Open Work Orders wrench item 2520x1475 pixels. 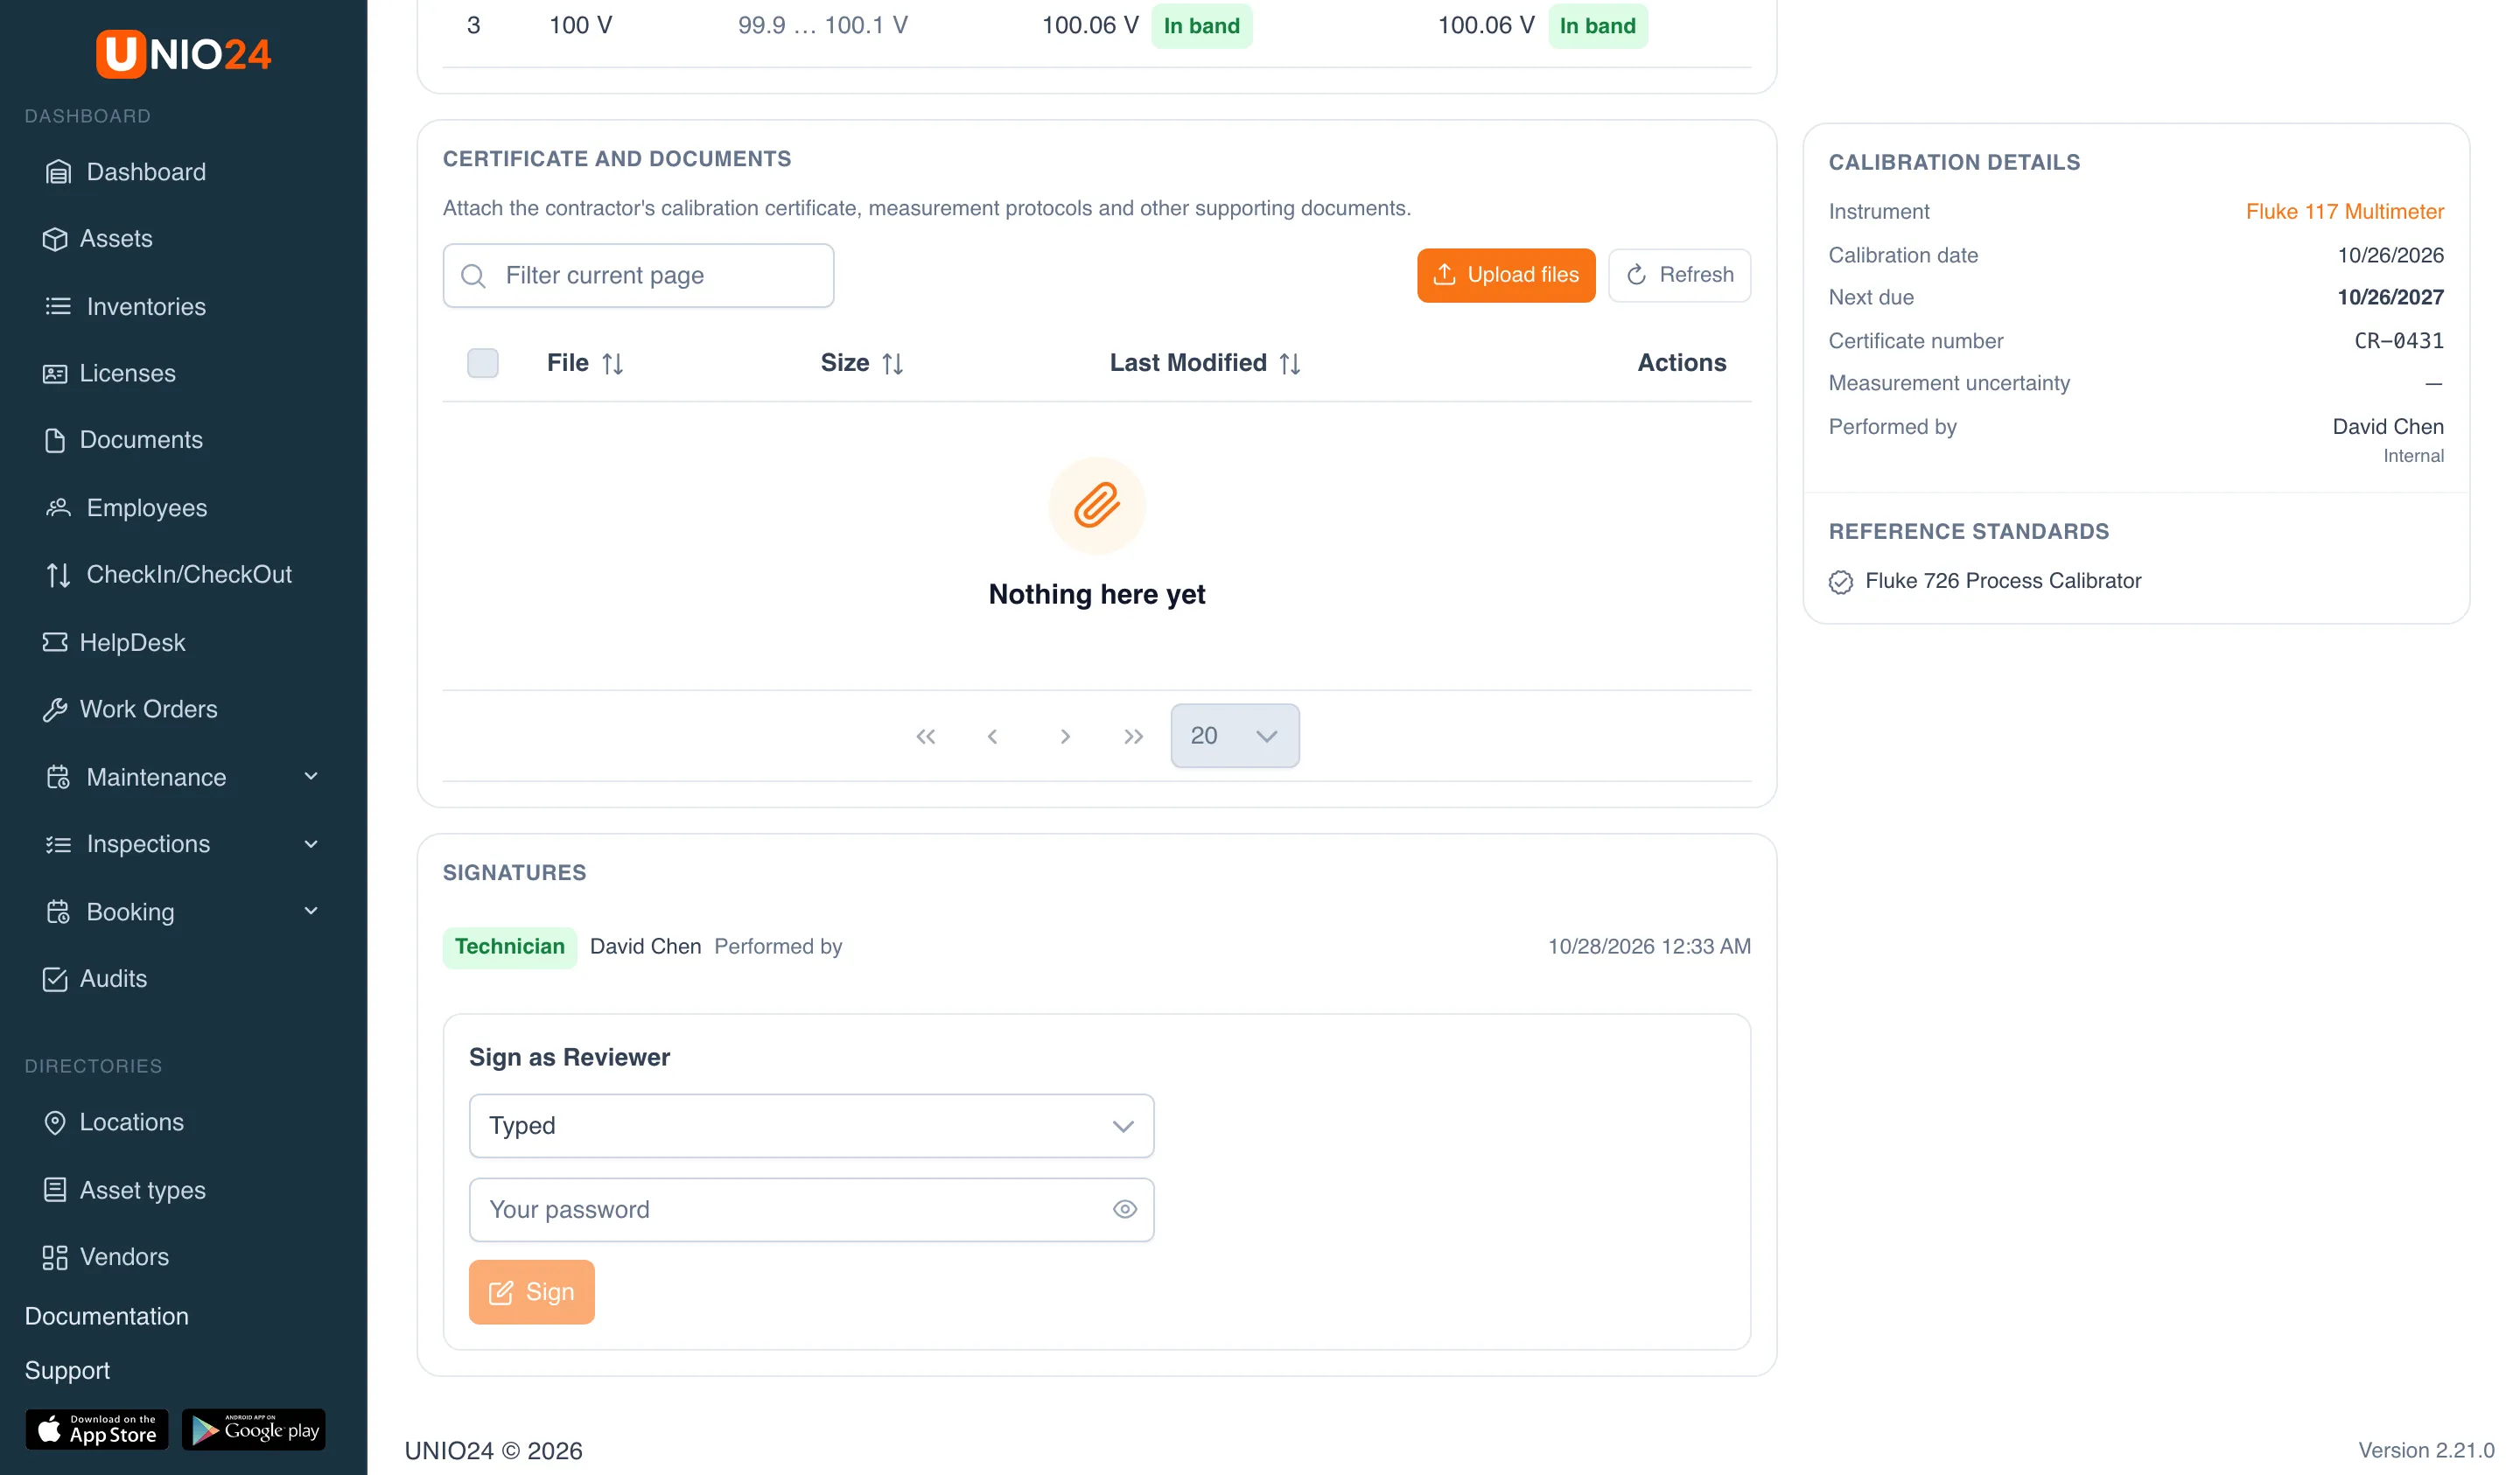tap(131, 710)
